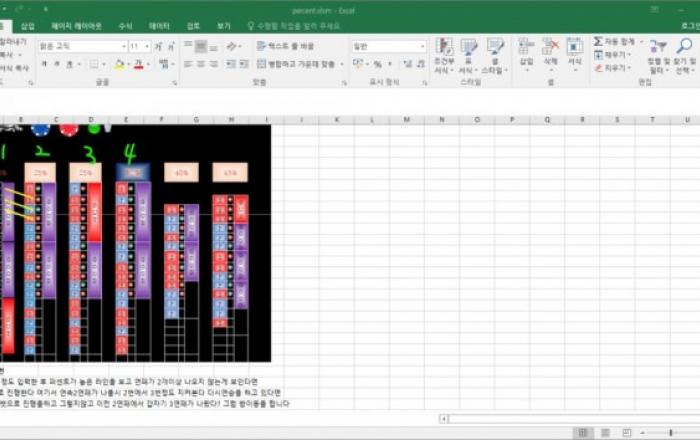This screenshot has width=700, height=440.
Task: Open number format (일반) combo box
Action: [x=389, y=46]
